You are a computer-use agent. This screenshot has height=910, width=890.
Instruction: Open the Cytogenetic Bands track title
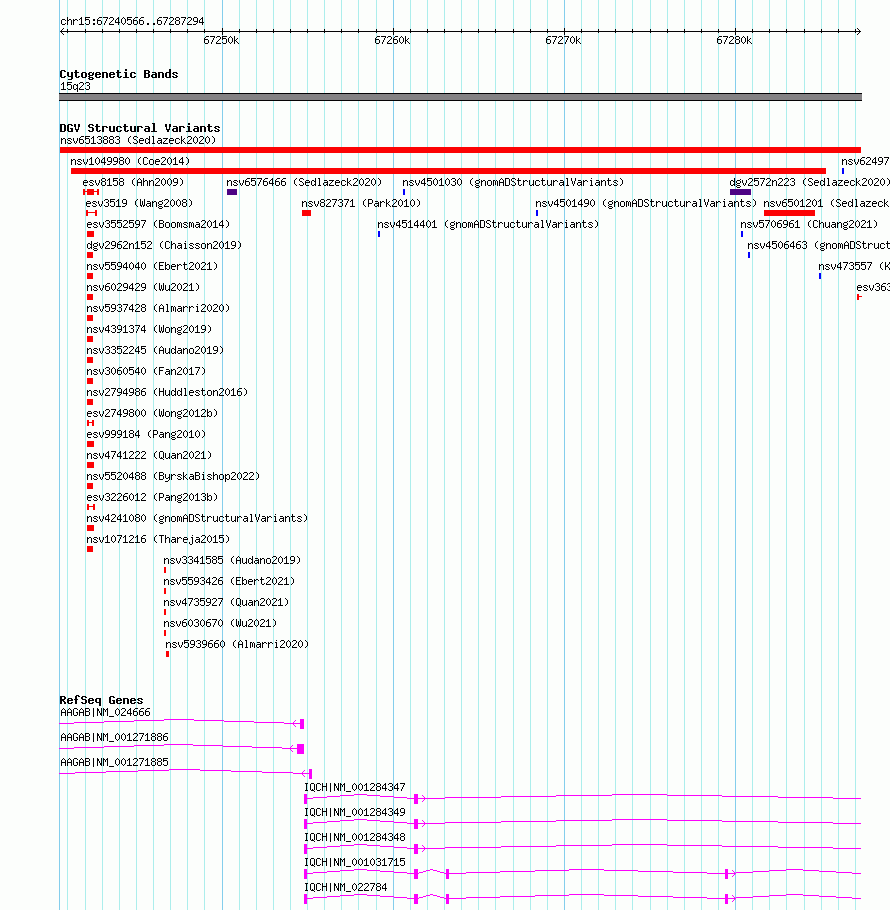click(x=119, y=74)
